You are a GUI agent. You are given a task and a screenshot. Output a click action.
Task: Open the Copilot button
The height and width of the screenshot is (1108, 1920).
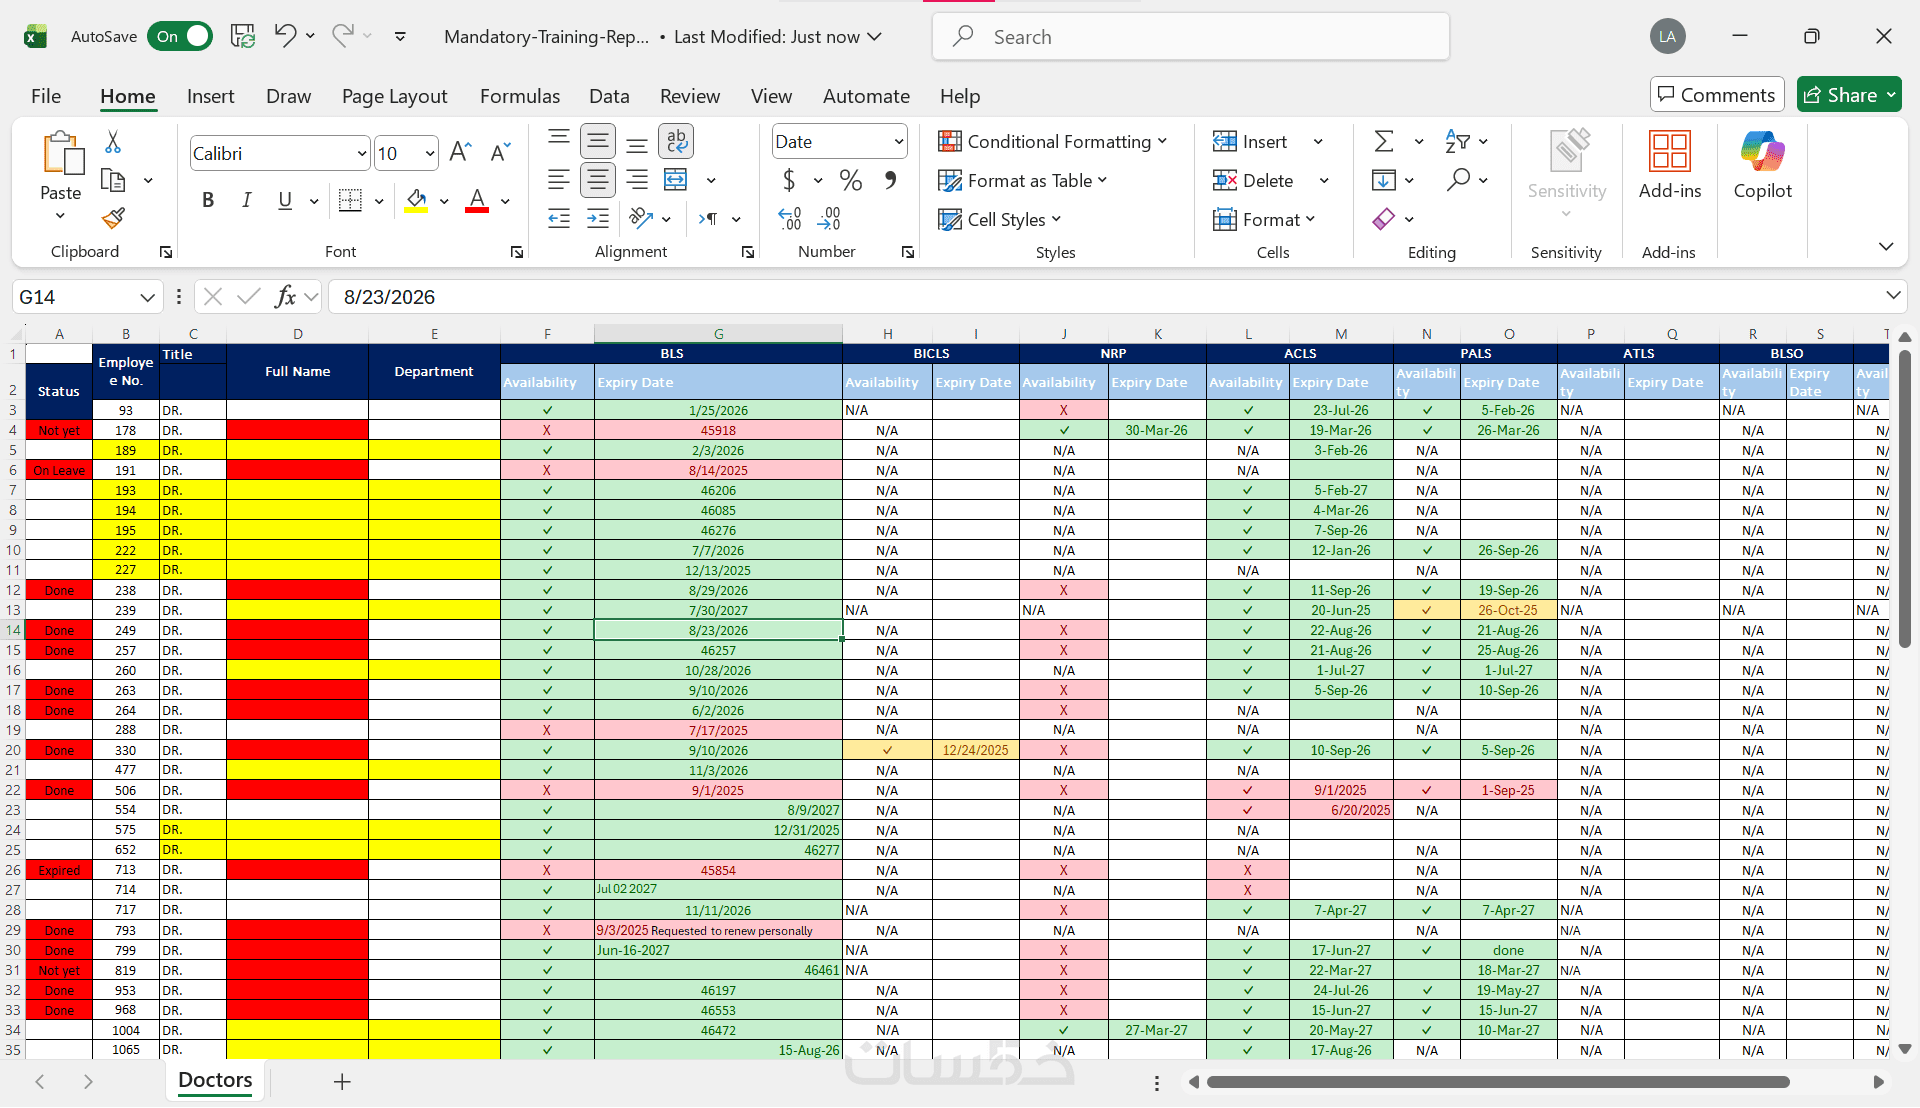[x=1762, y=165]
